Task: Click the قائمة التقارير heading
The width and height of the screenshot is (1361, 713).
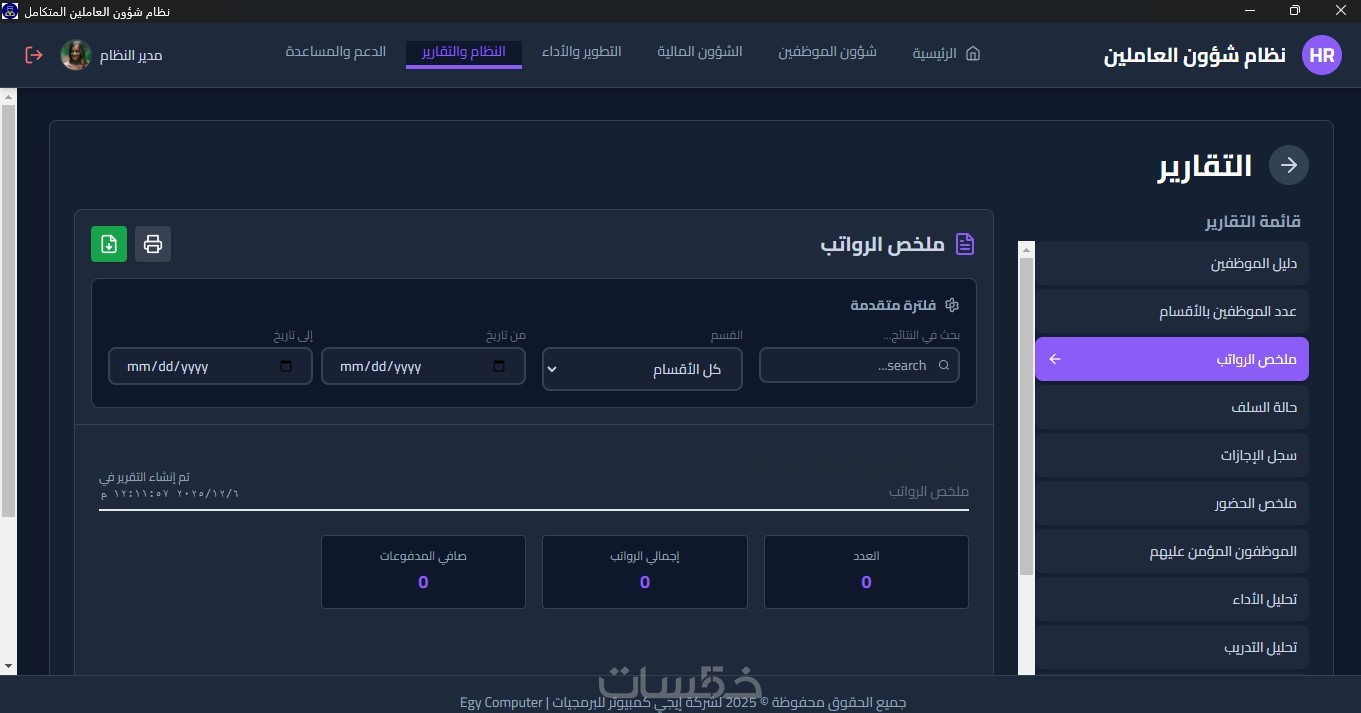Action: (x=1253, y=222)
